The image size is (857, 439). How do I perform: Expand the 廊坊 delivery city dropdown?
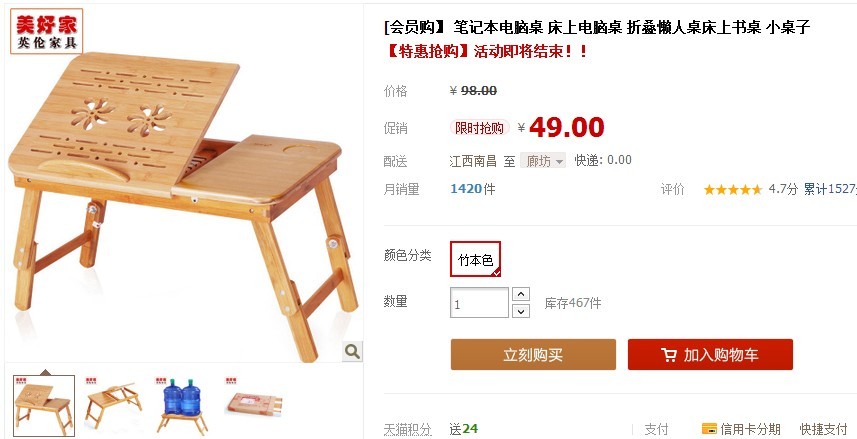[543, 161]
